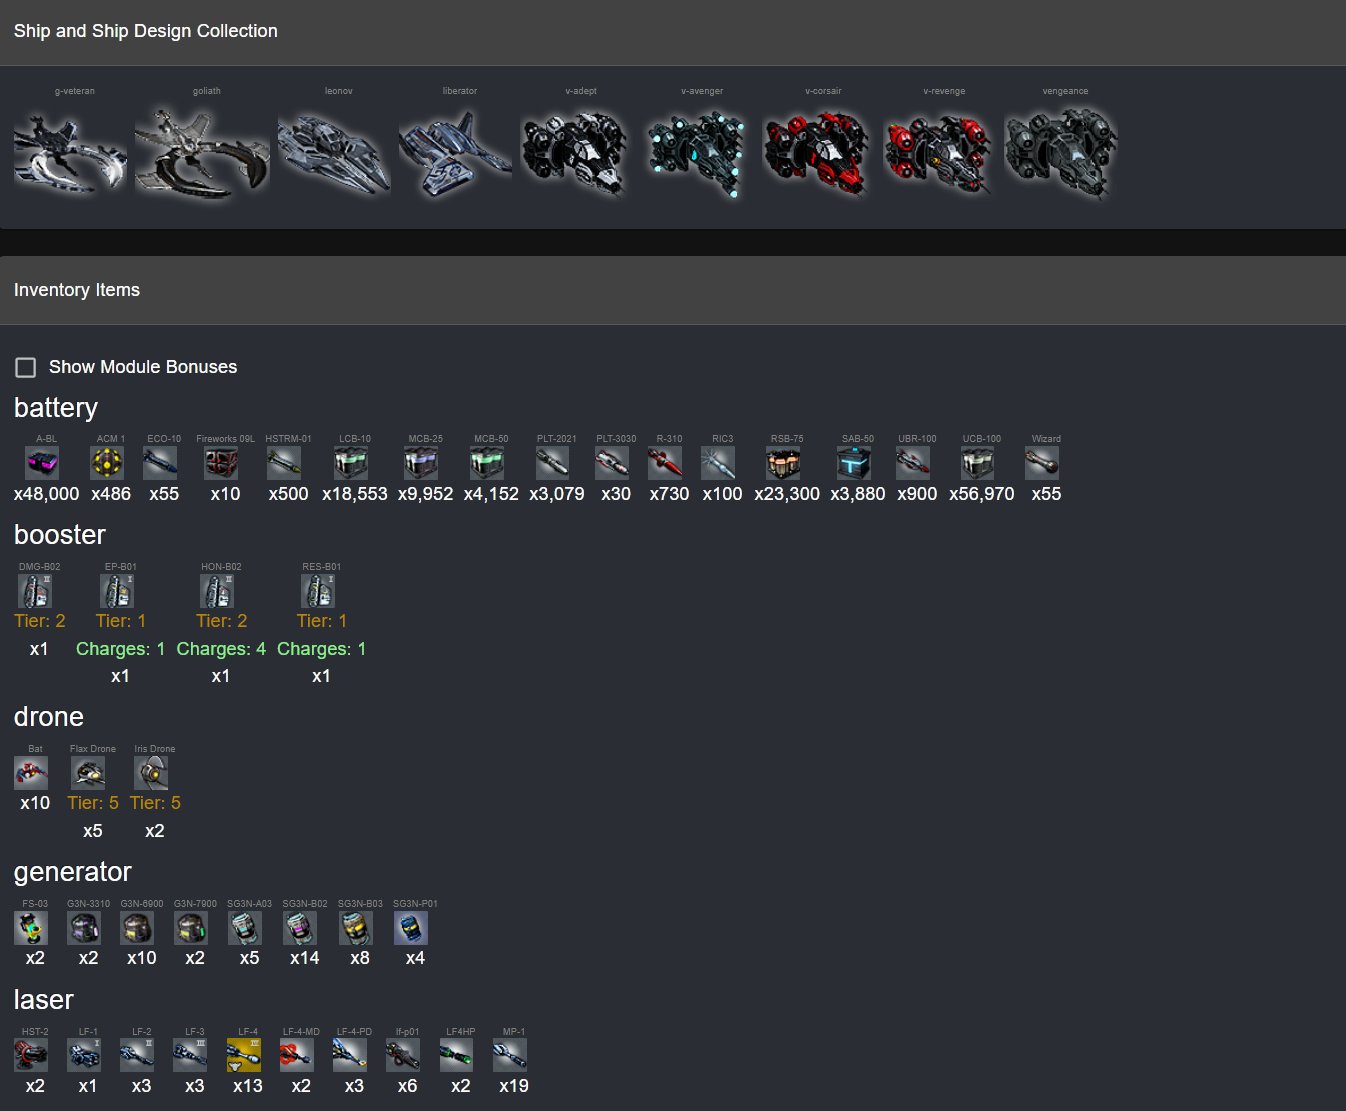Select the goliath ship thumbnail
Screen dimensions: 1346x1111
click(x=202, y=152)
